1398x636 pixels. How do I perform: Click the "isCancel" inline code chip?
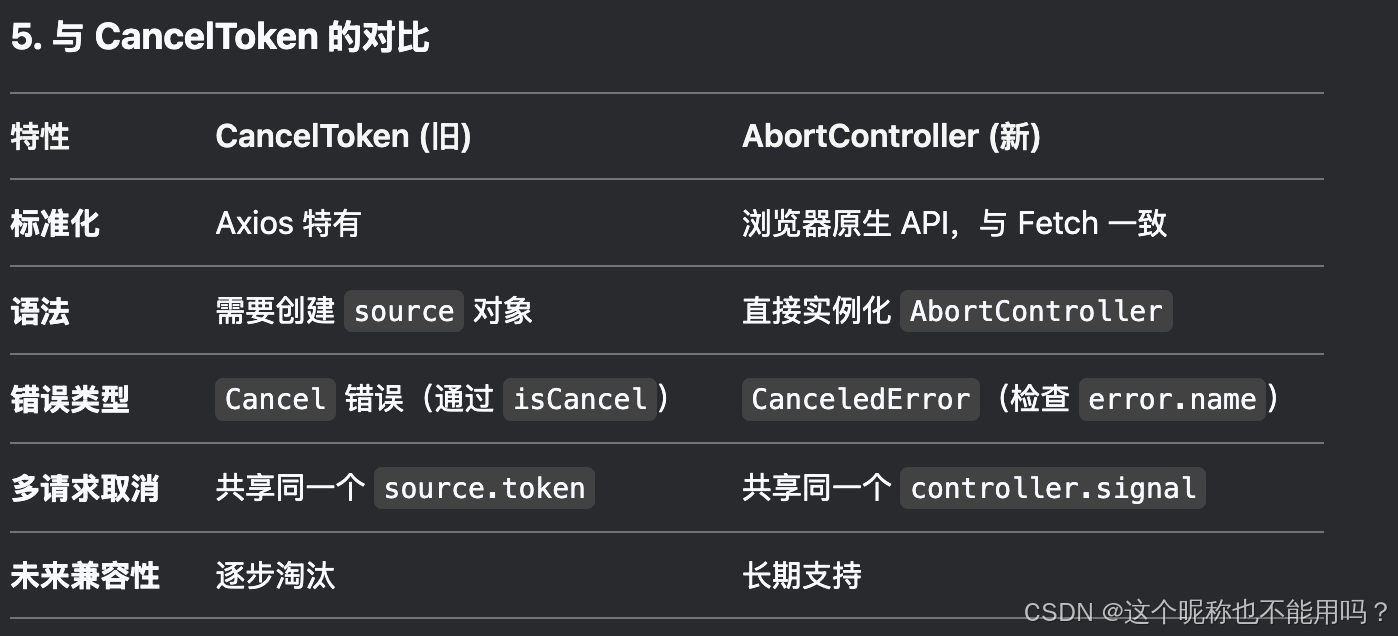coord(580,400)
